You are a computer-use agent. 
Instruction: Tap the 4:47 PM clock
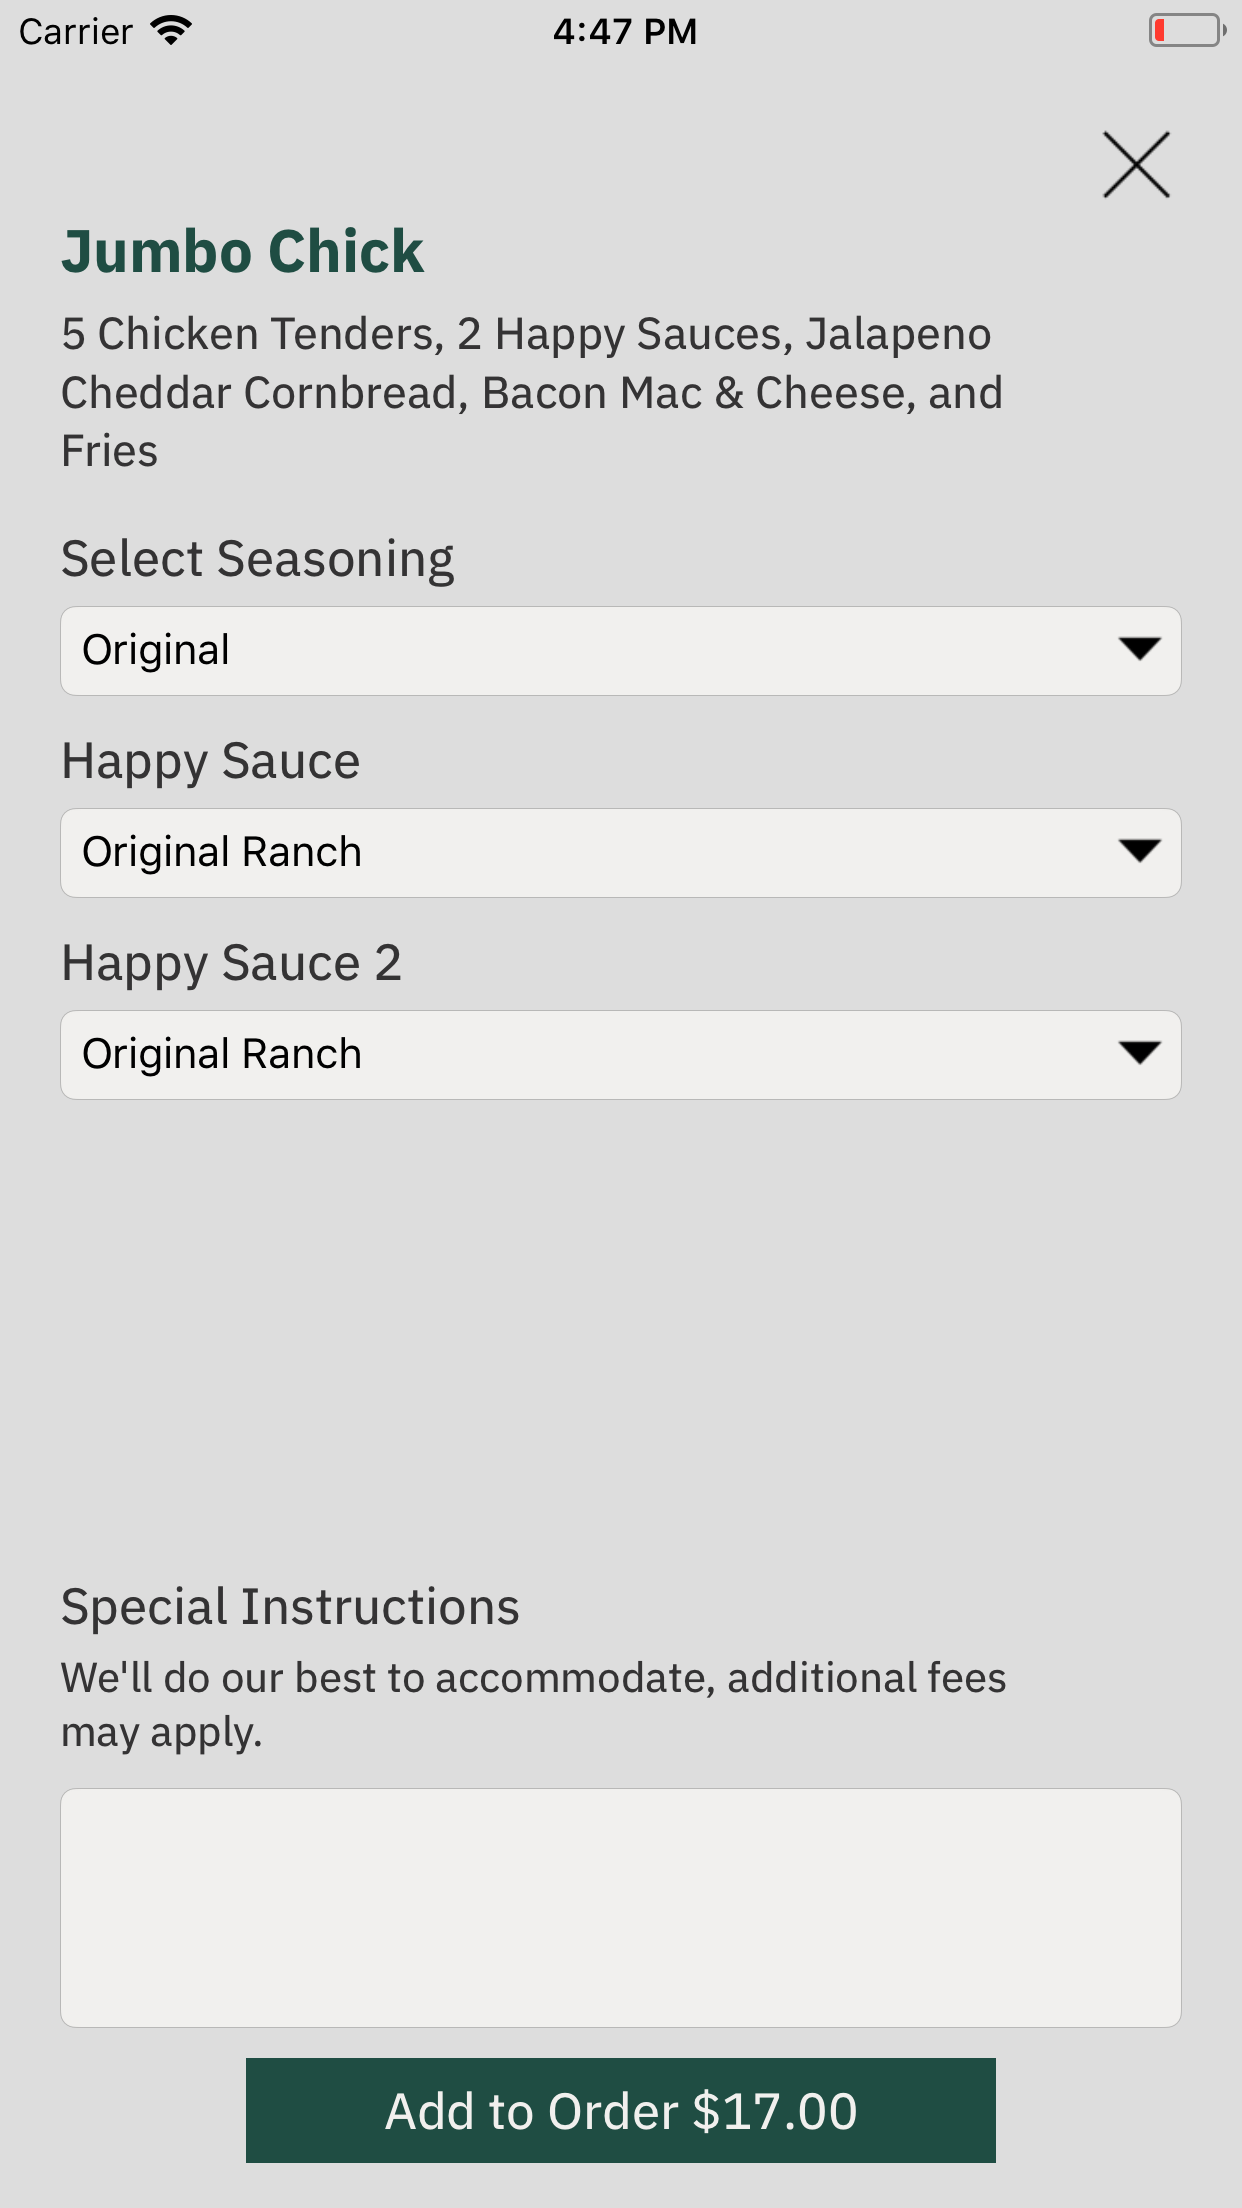coord(625,31)
